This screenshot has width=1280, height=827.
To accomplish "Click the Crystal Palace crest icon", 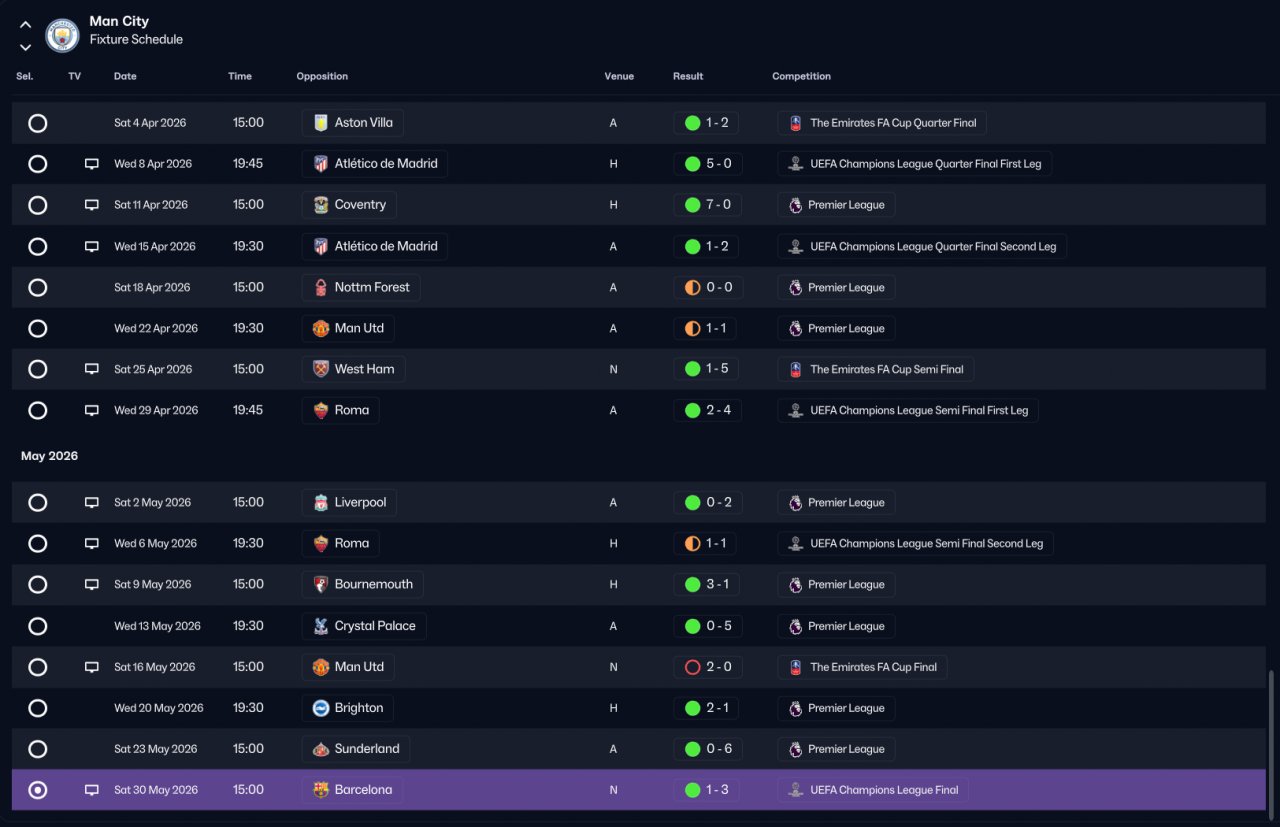I will [x=321, y=626].
